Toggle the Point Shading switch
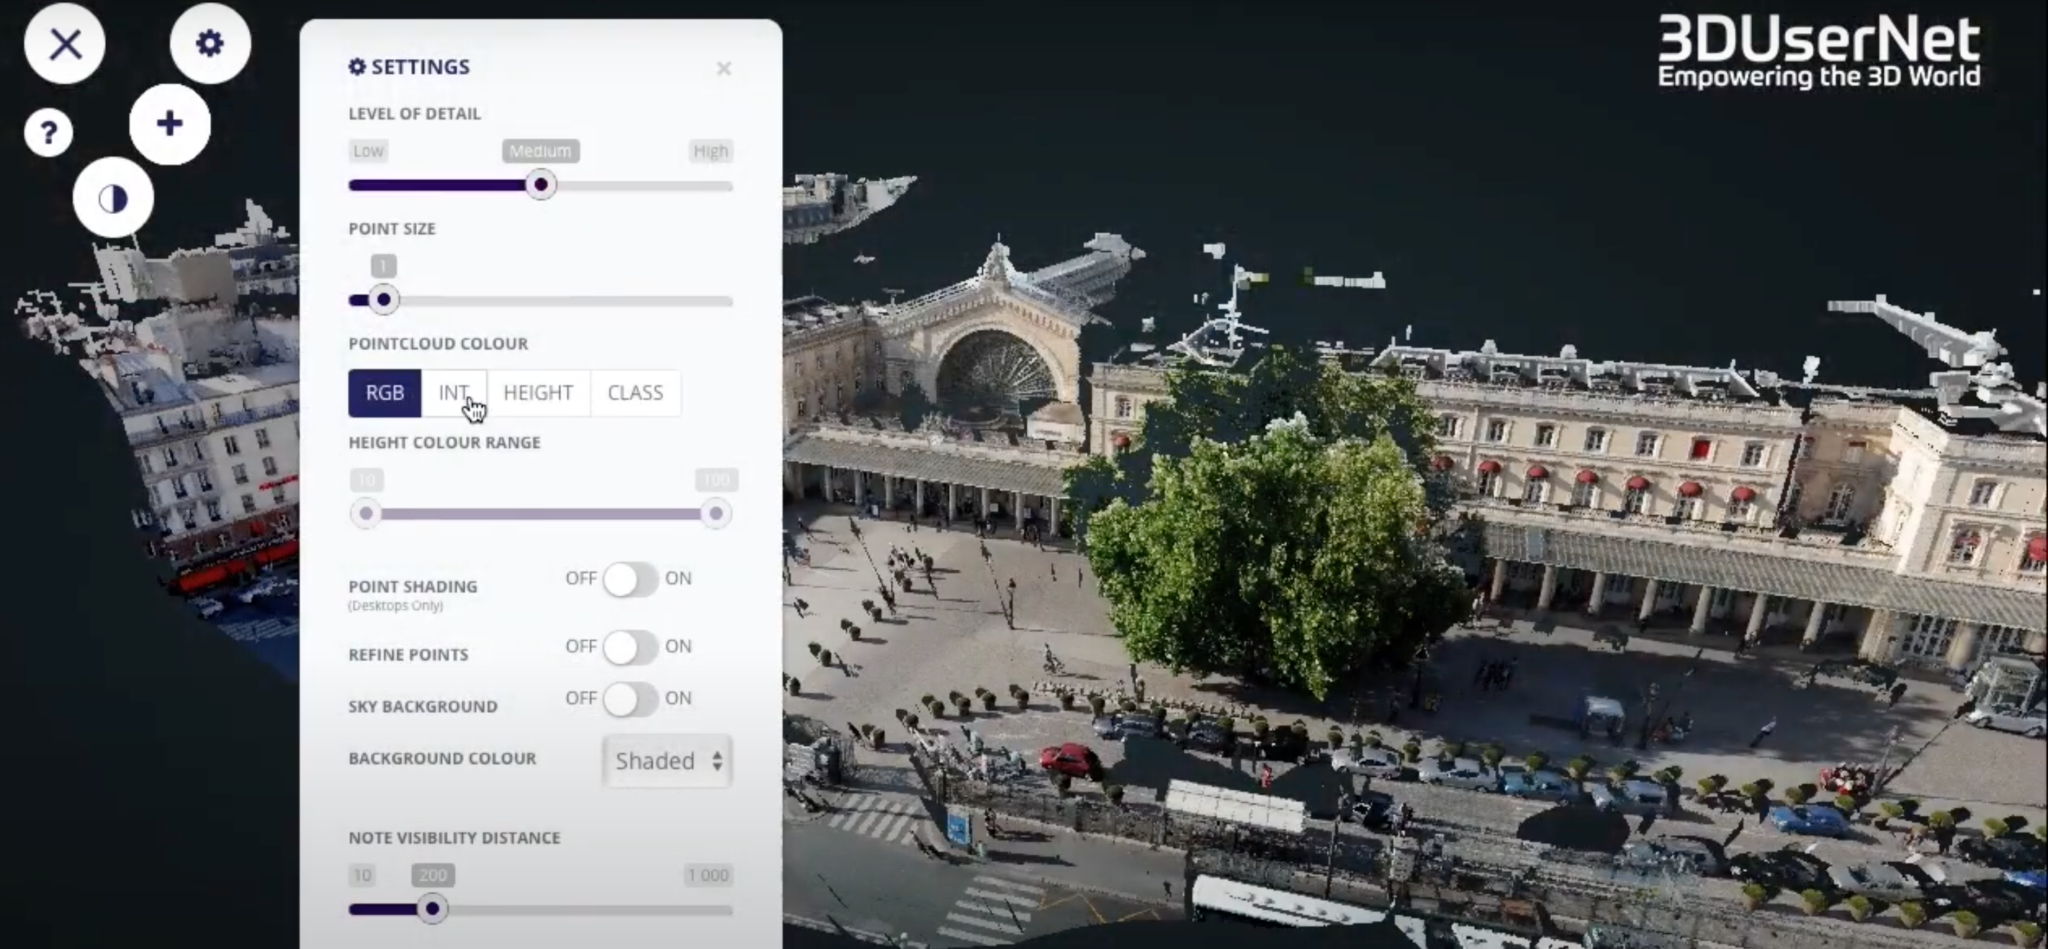 click(x=630, y=579)
